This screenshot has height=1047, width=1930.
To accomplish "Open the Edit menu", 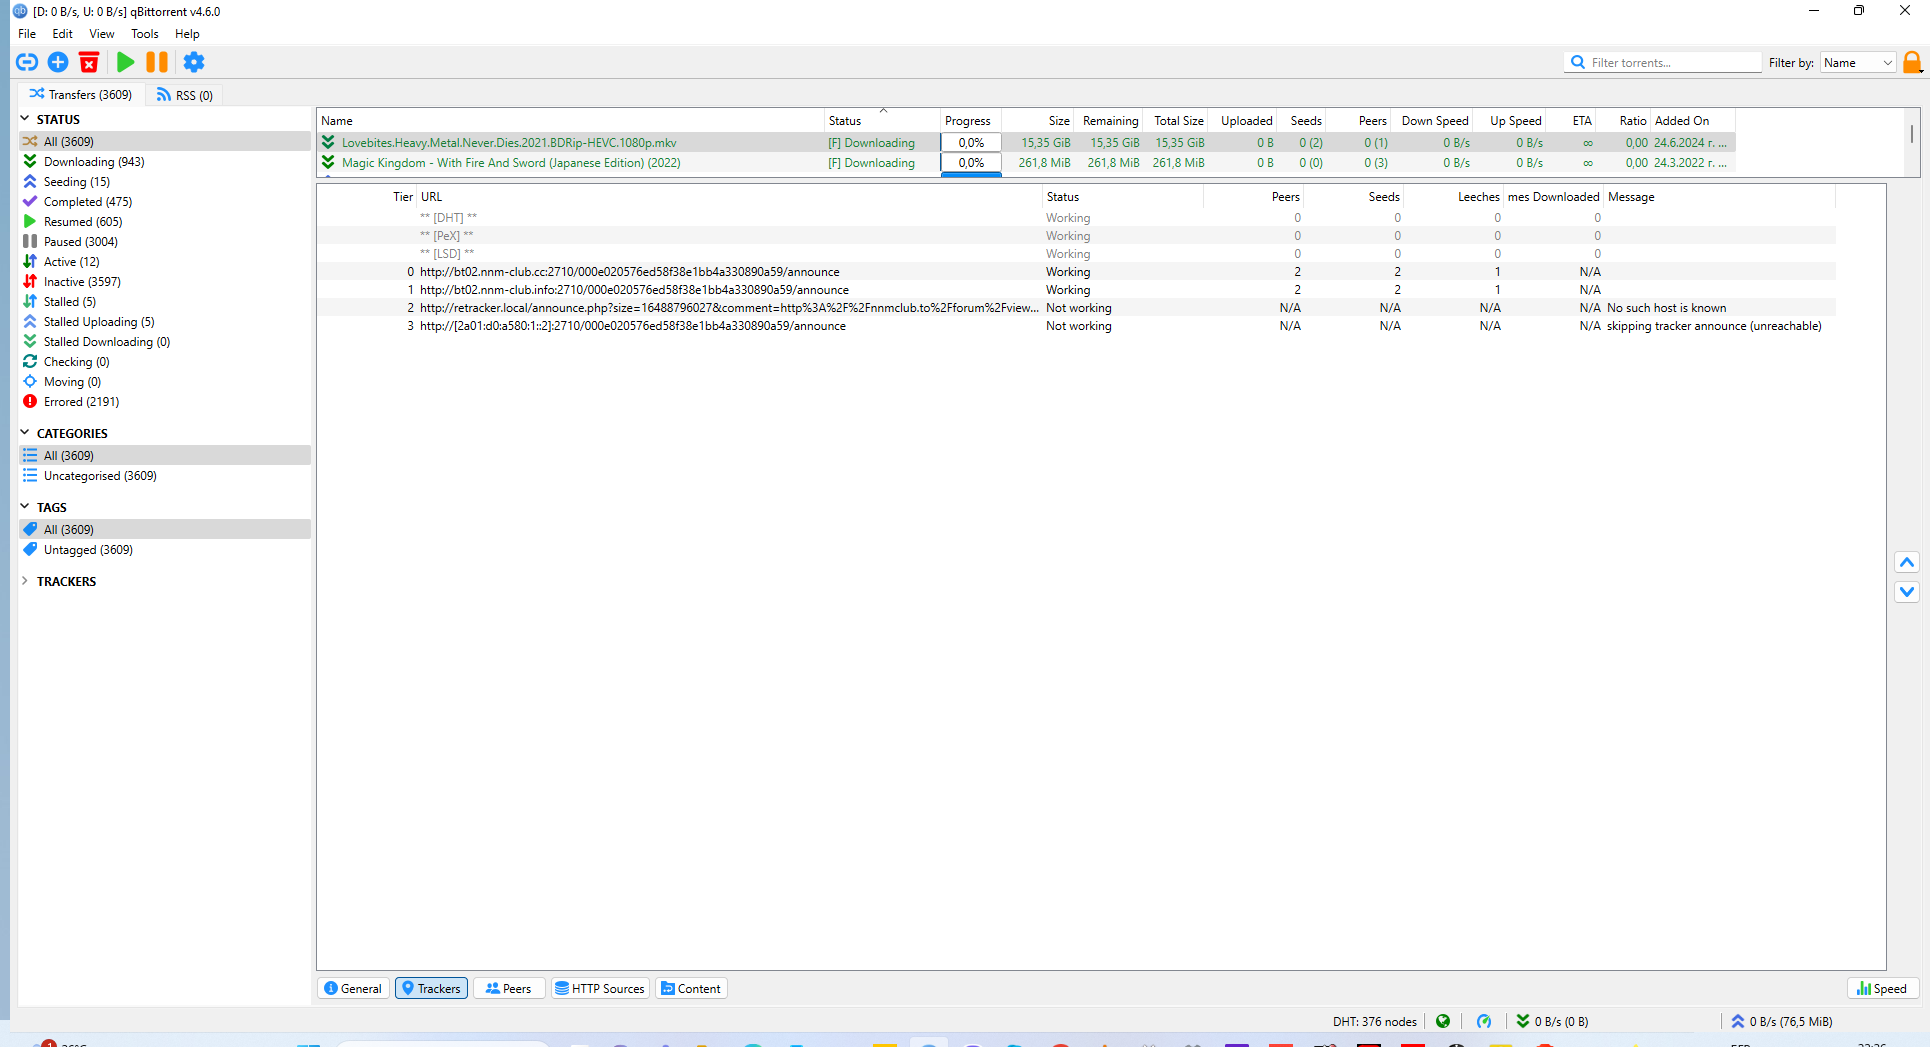I will (x=62, y=34).
